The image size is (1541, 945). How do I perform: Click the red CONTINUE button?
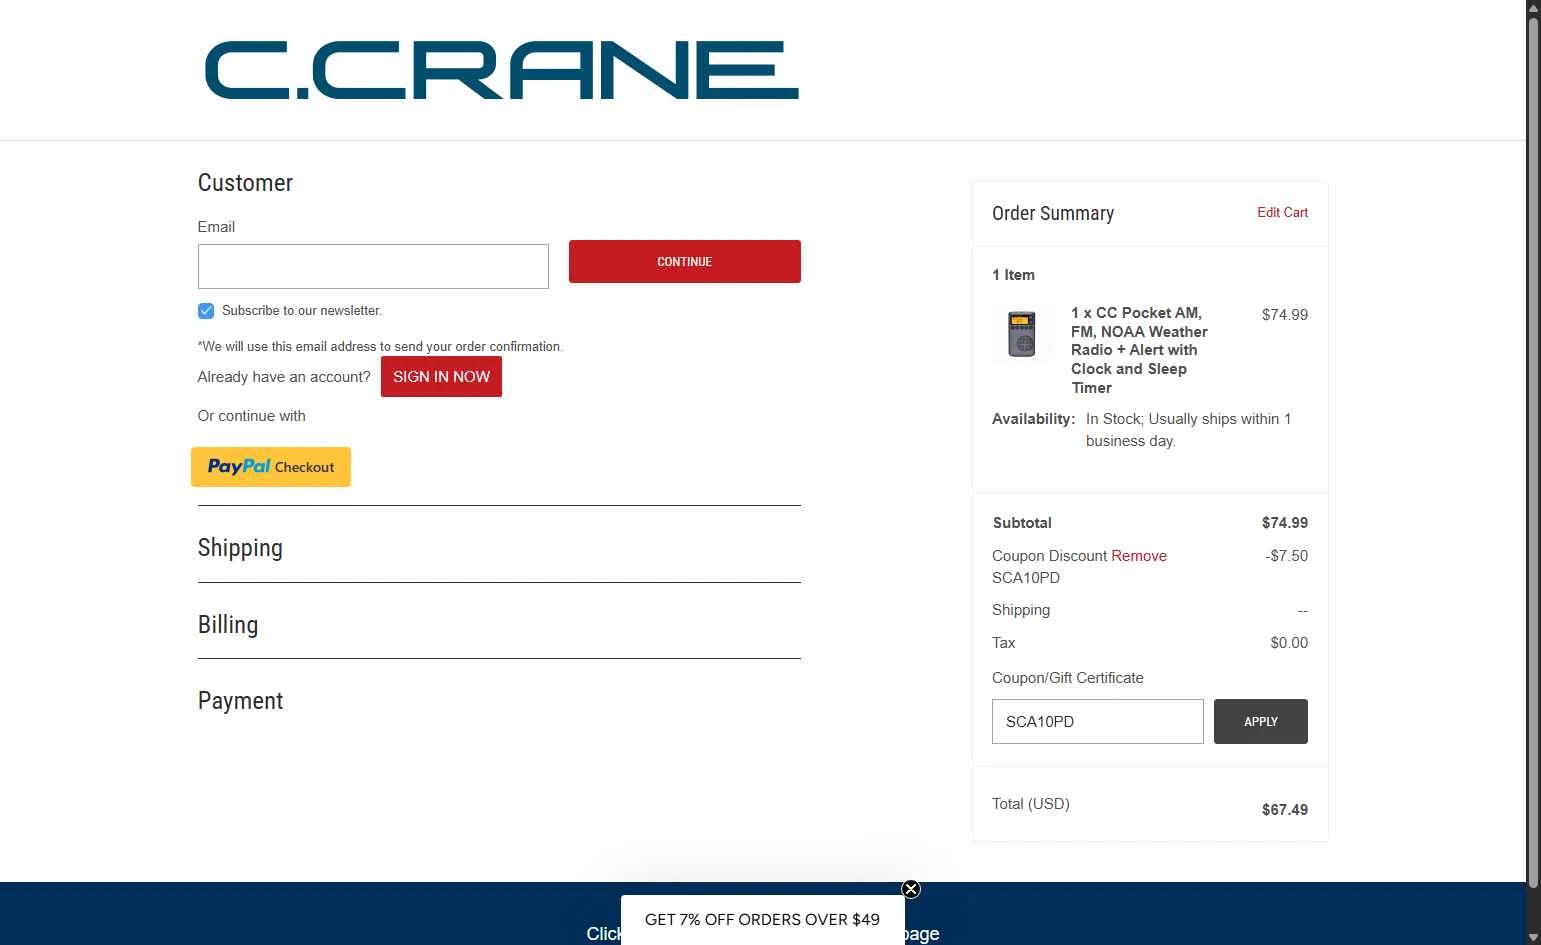point(685,261)
